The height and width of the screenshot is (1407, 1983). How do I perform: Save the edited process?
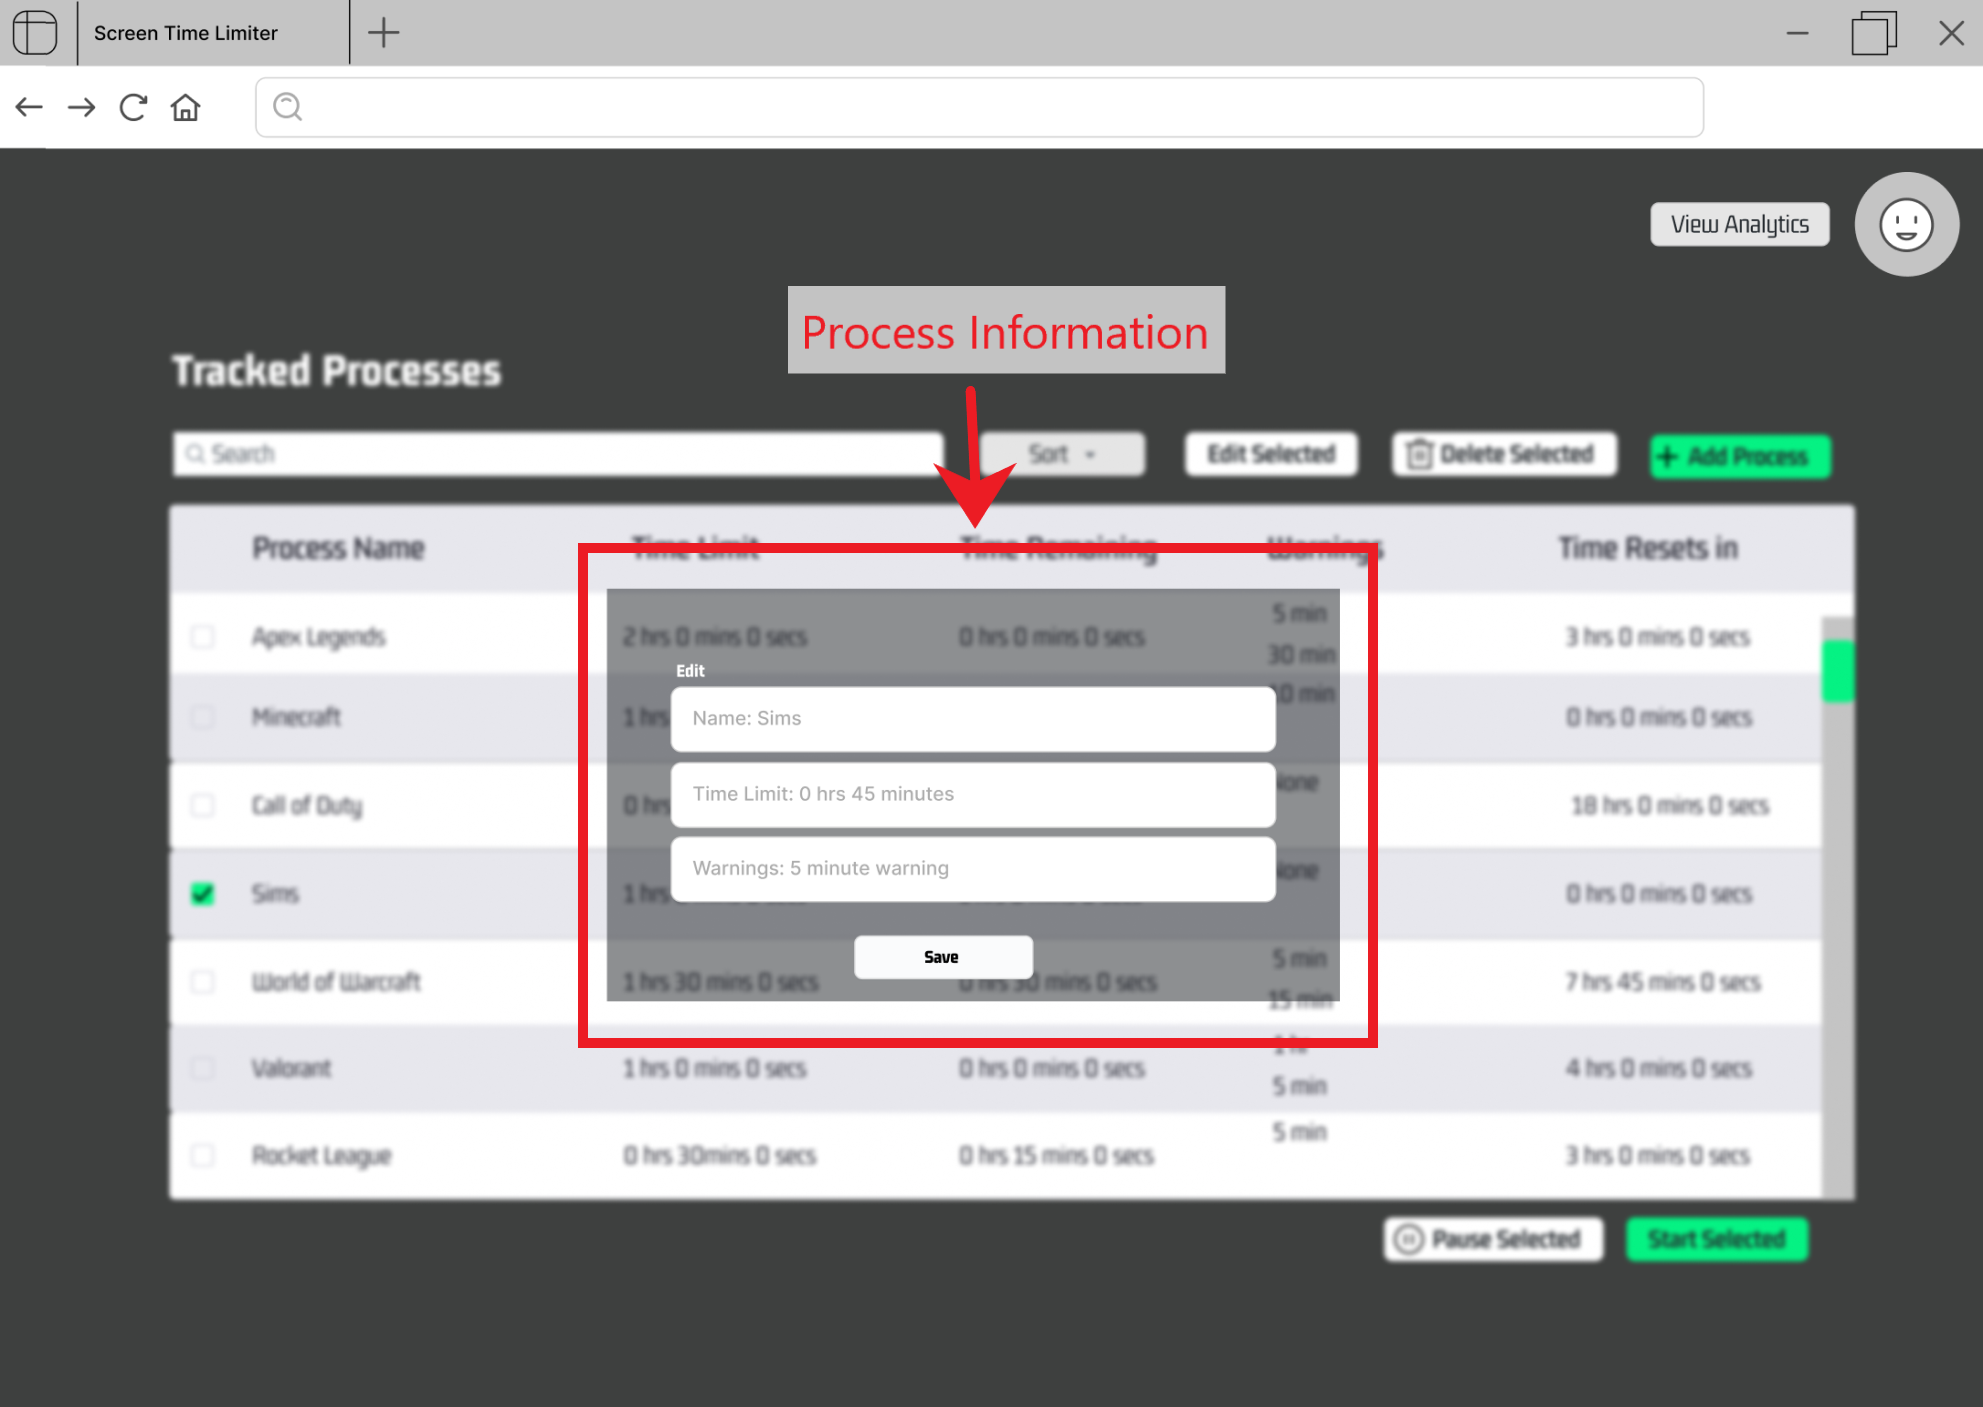(x=943, y=957)
